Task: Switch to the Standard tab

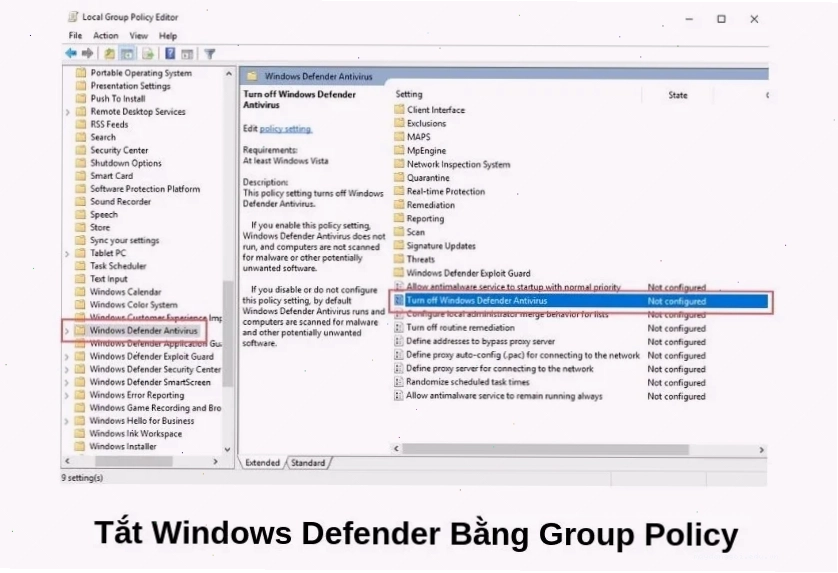Action: tap(308, 463)
